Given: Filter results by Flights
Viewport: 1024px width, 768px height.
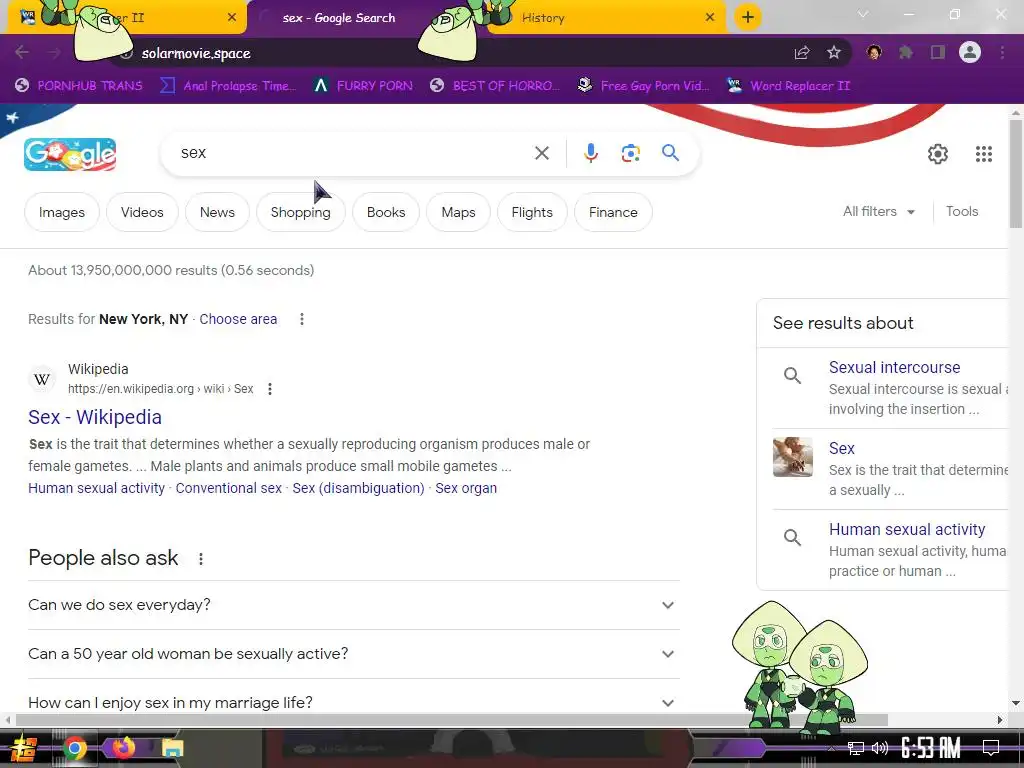Looking at the screenshot, I should [x=532, y=212].
